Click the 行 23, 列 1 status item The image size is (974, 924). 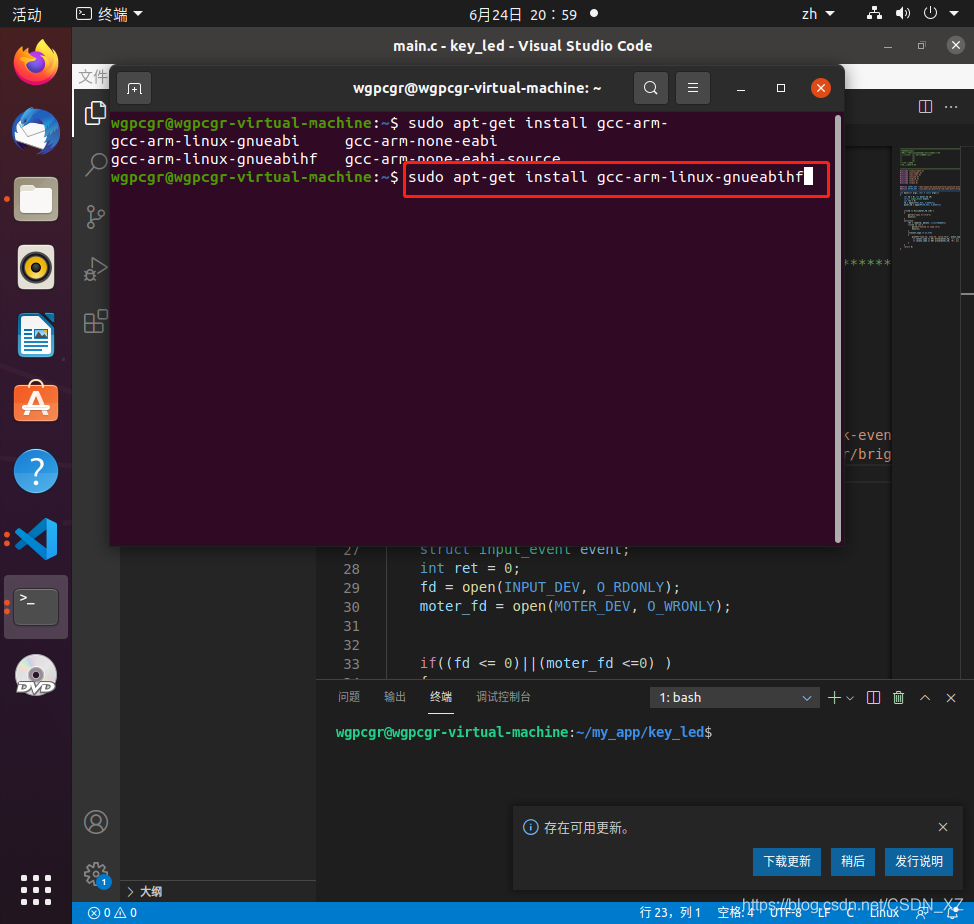point(670,913)
